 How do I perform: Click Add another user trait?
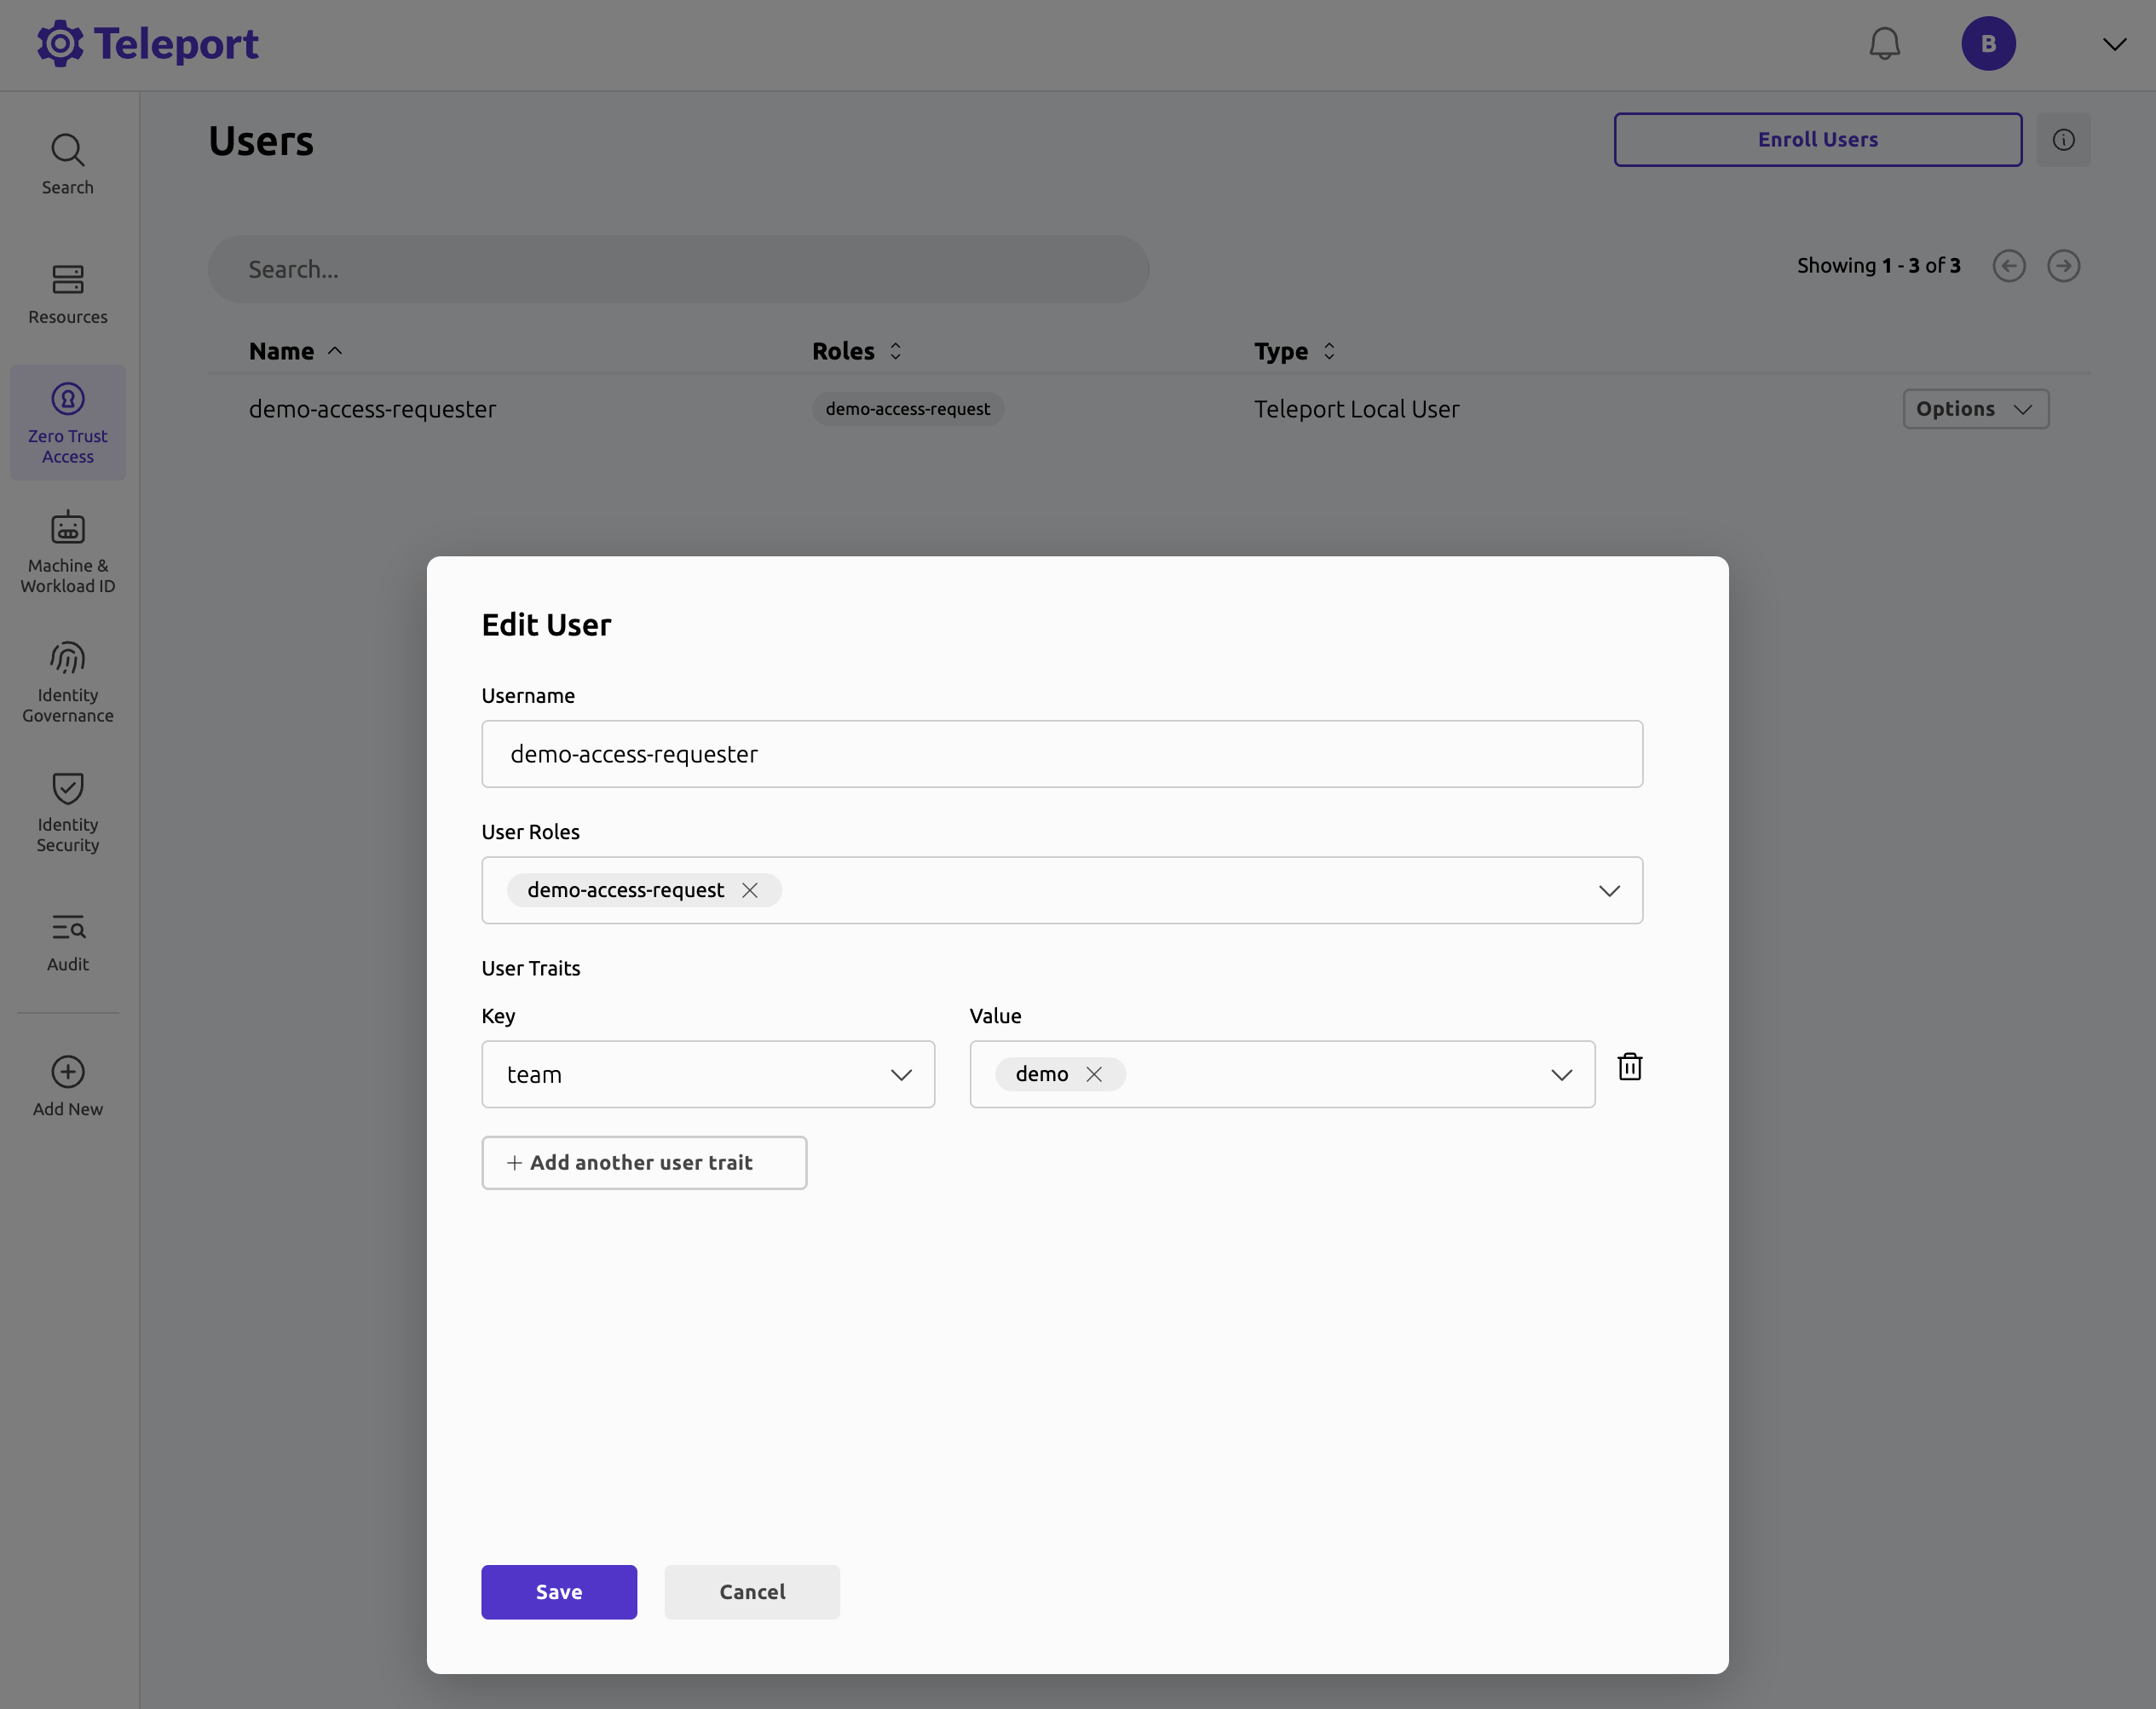click(x=643, y=1162)
